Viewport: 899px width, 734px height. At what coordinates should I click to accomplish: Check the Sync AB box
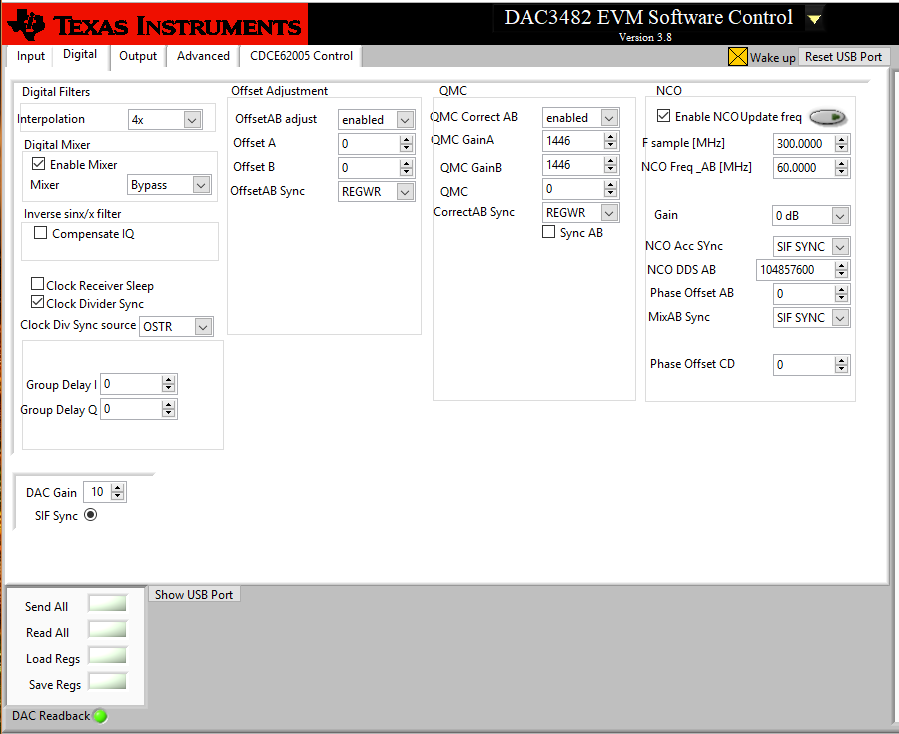[x=549, y=232]
